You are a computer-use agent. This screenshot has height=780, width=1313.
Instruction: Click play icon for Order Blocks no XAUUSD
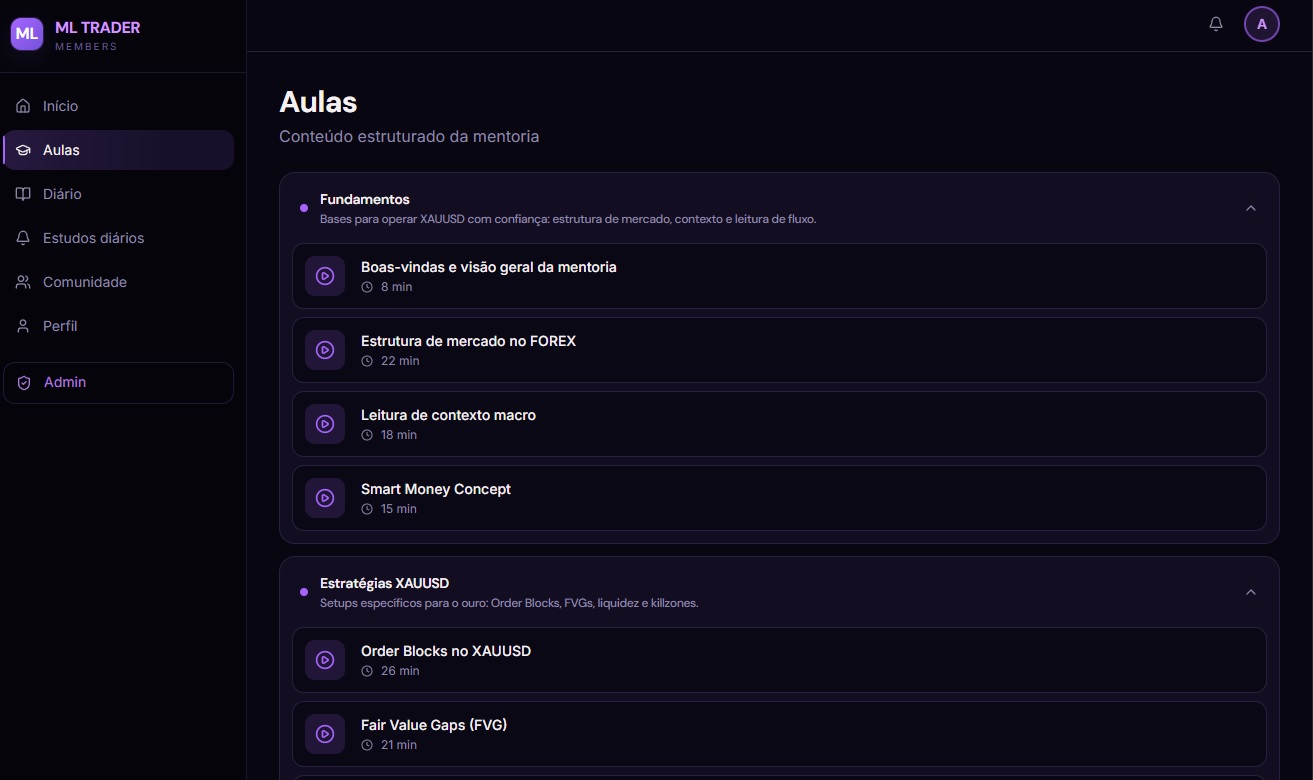tap(325, 660)
